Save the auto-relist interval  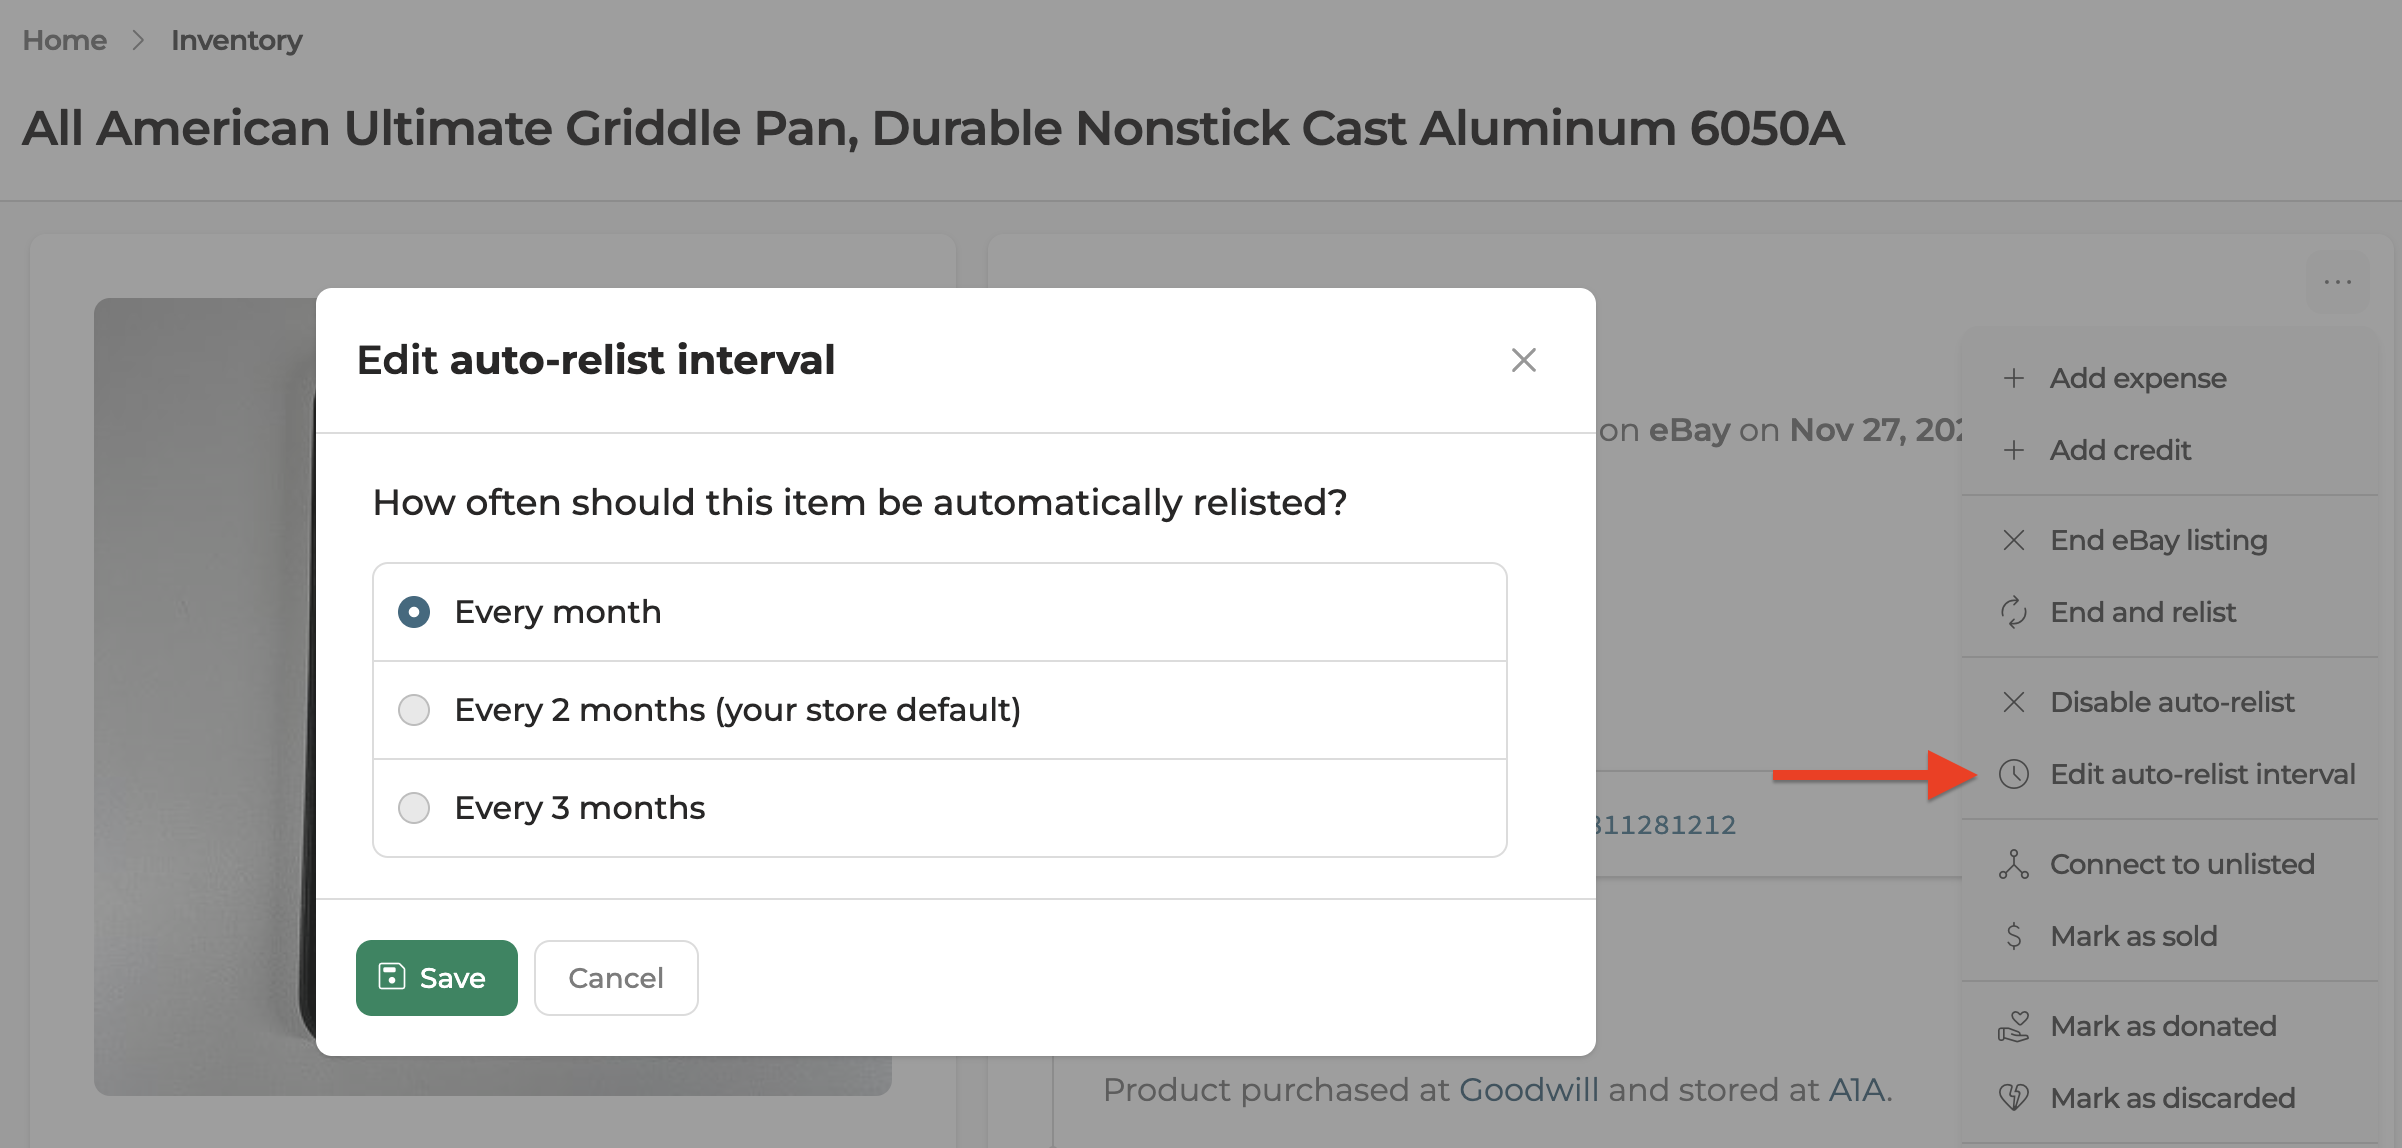coord(436,978)
